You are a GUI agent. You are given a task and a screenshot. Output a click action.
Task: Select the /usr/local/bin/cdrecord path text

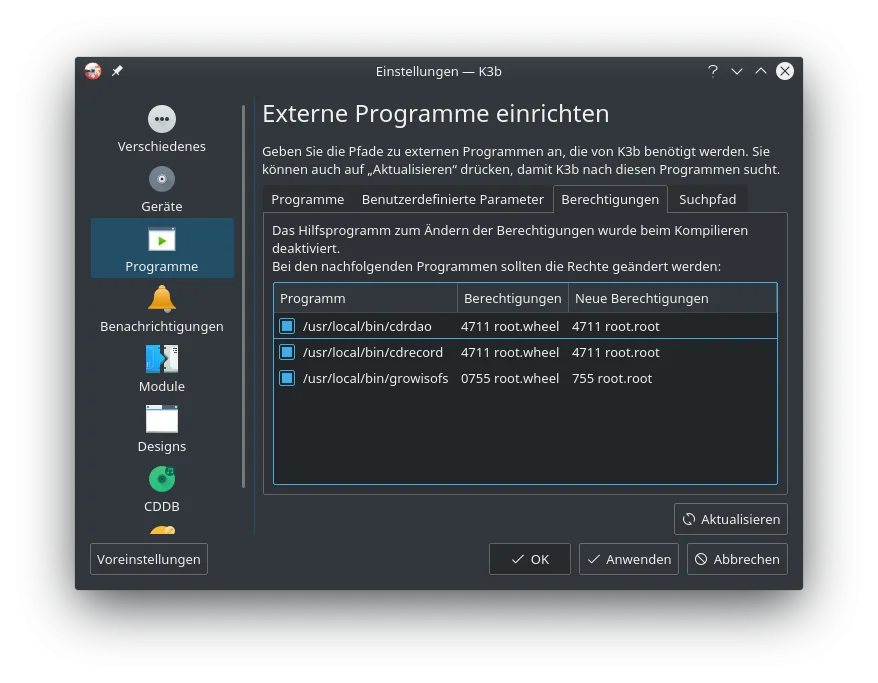click(373, 352)
